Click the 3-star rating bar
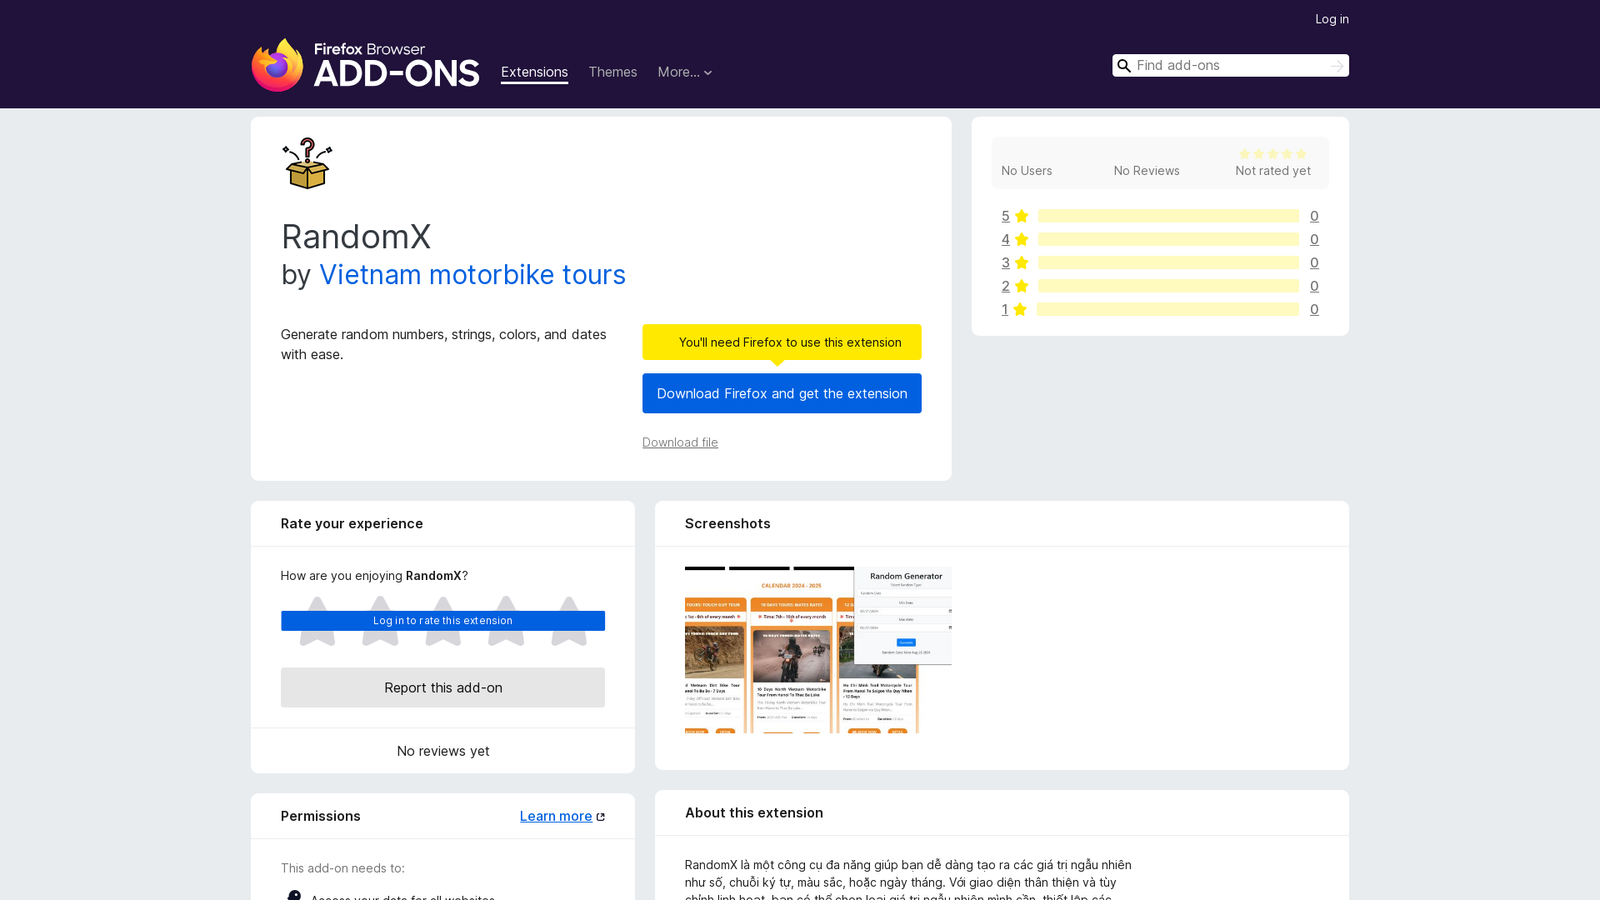 click(1168, 263)
